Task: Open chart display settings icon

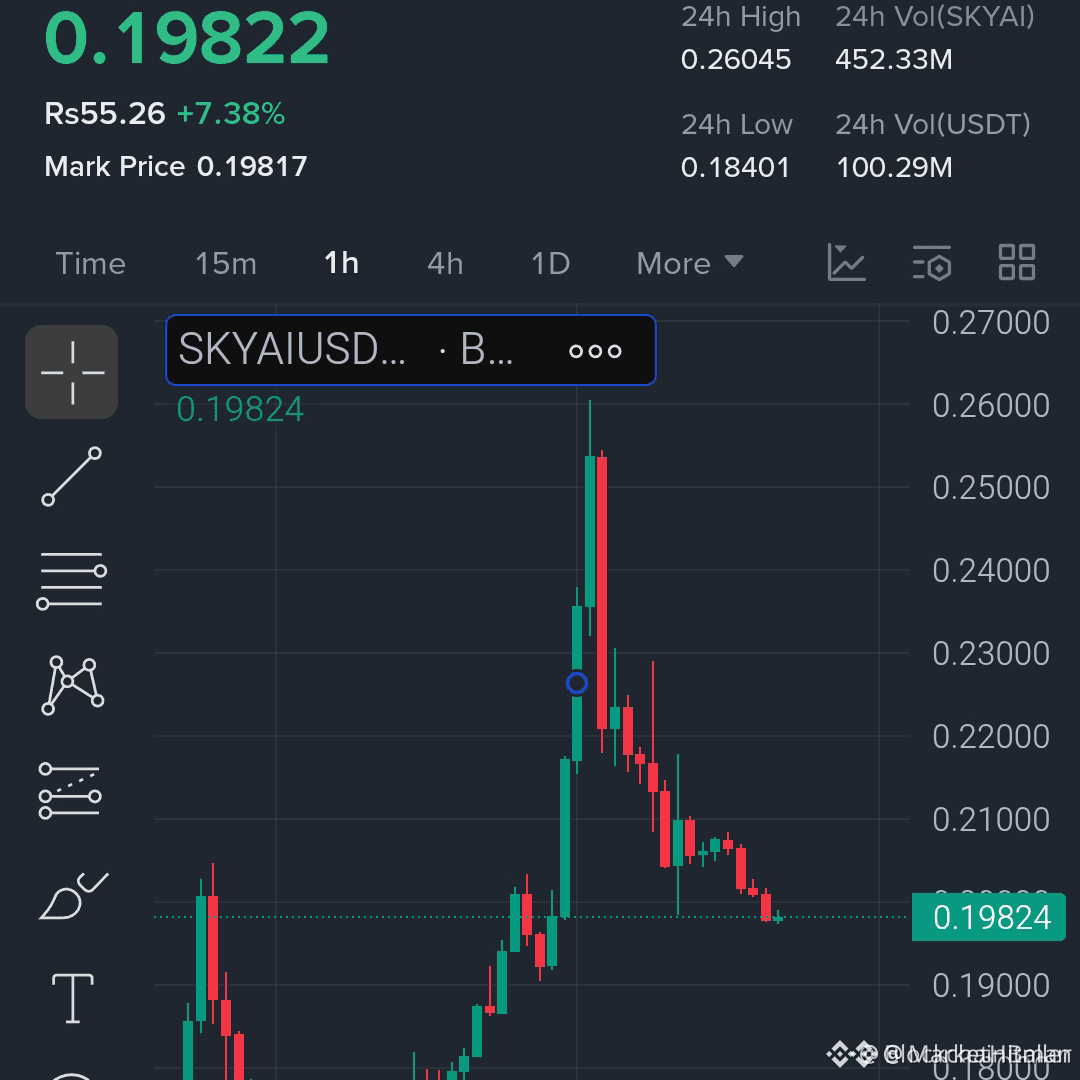Action: [931, 262]
